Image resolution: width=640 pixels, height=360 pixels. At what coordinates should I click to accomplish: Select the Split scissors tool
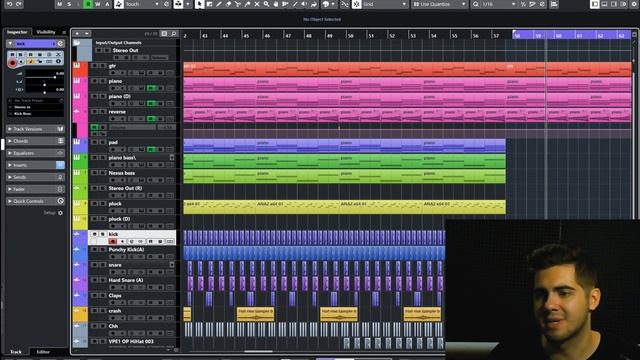tap(238, 4)
